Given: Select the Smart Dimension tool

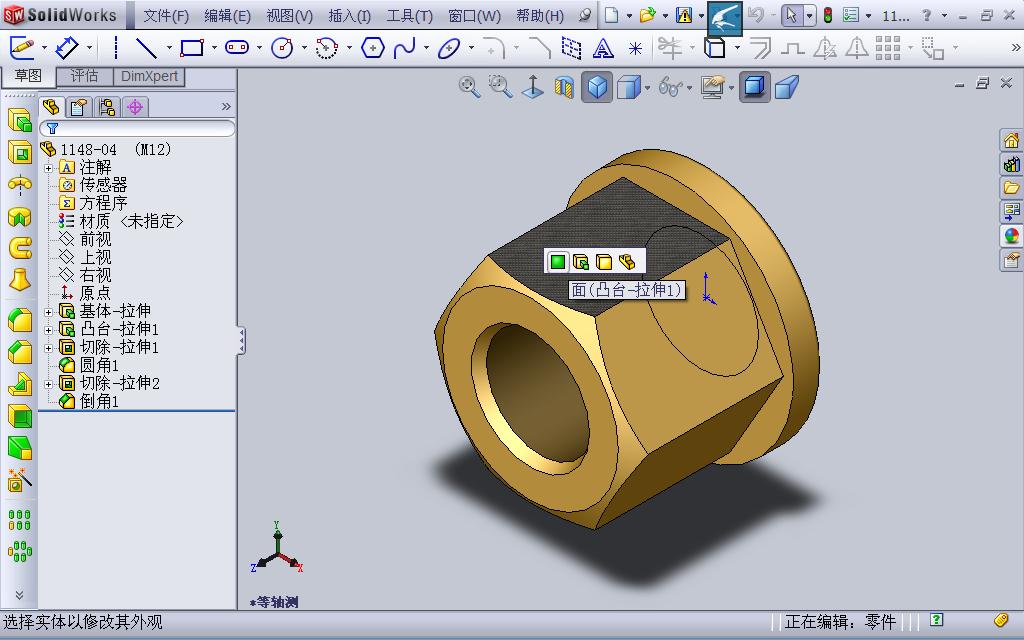Looking at the screenshot, I should (x=67, y=48).
